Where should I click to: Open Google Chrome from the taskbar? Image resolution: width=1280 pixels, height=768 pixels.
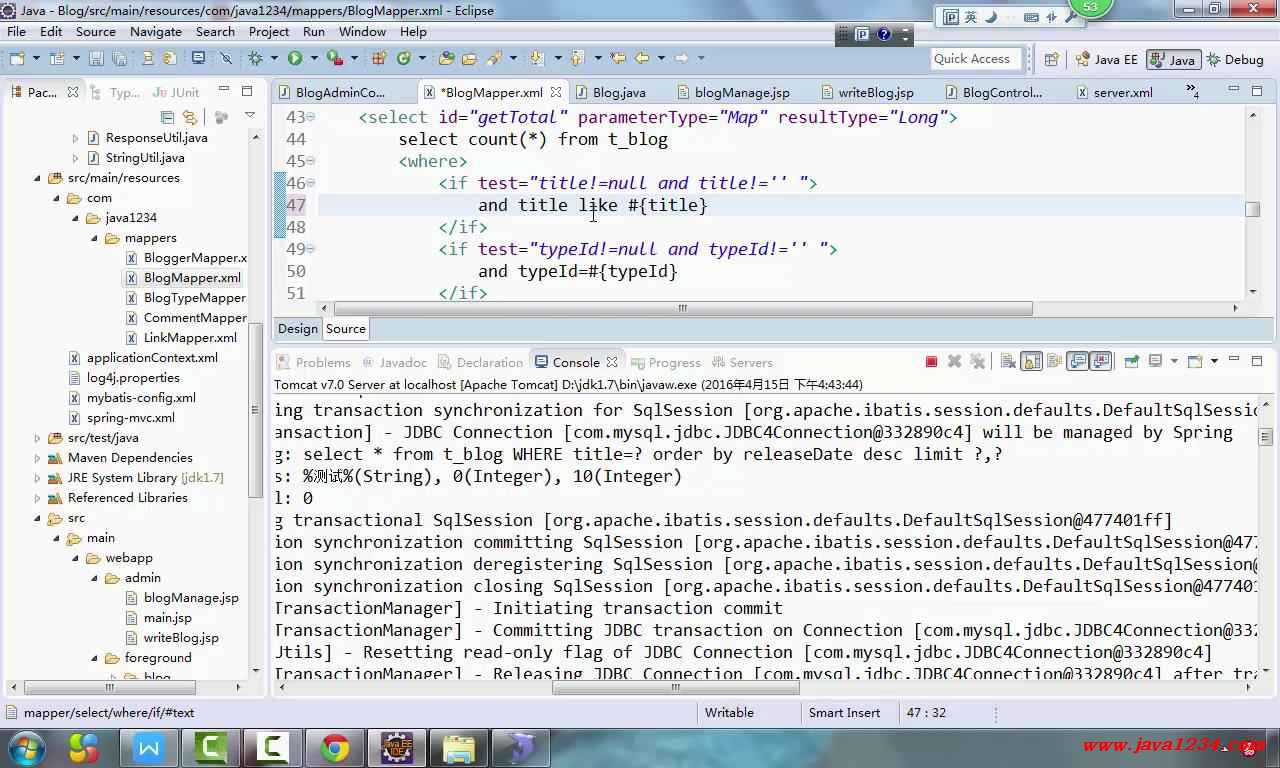pyautogui.click(x=335, y=748)
